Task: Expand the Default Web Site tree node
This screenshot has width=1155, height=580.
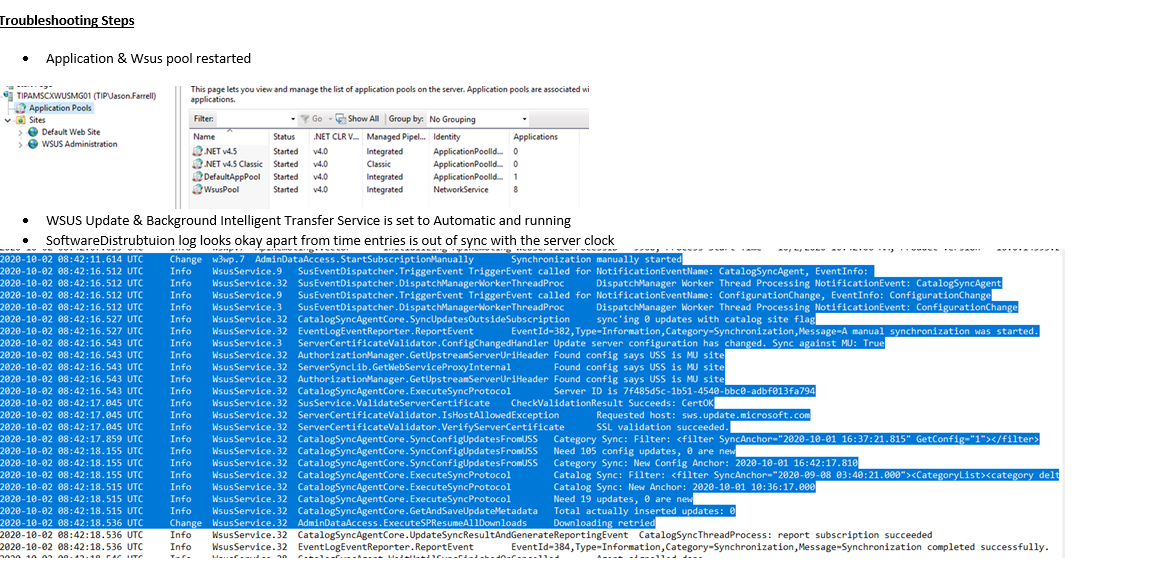Action: point(19,132)
